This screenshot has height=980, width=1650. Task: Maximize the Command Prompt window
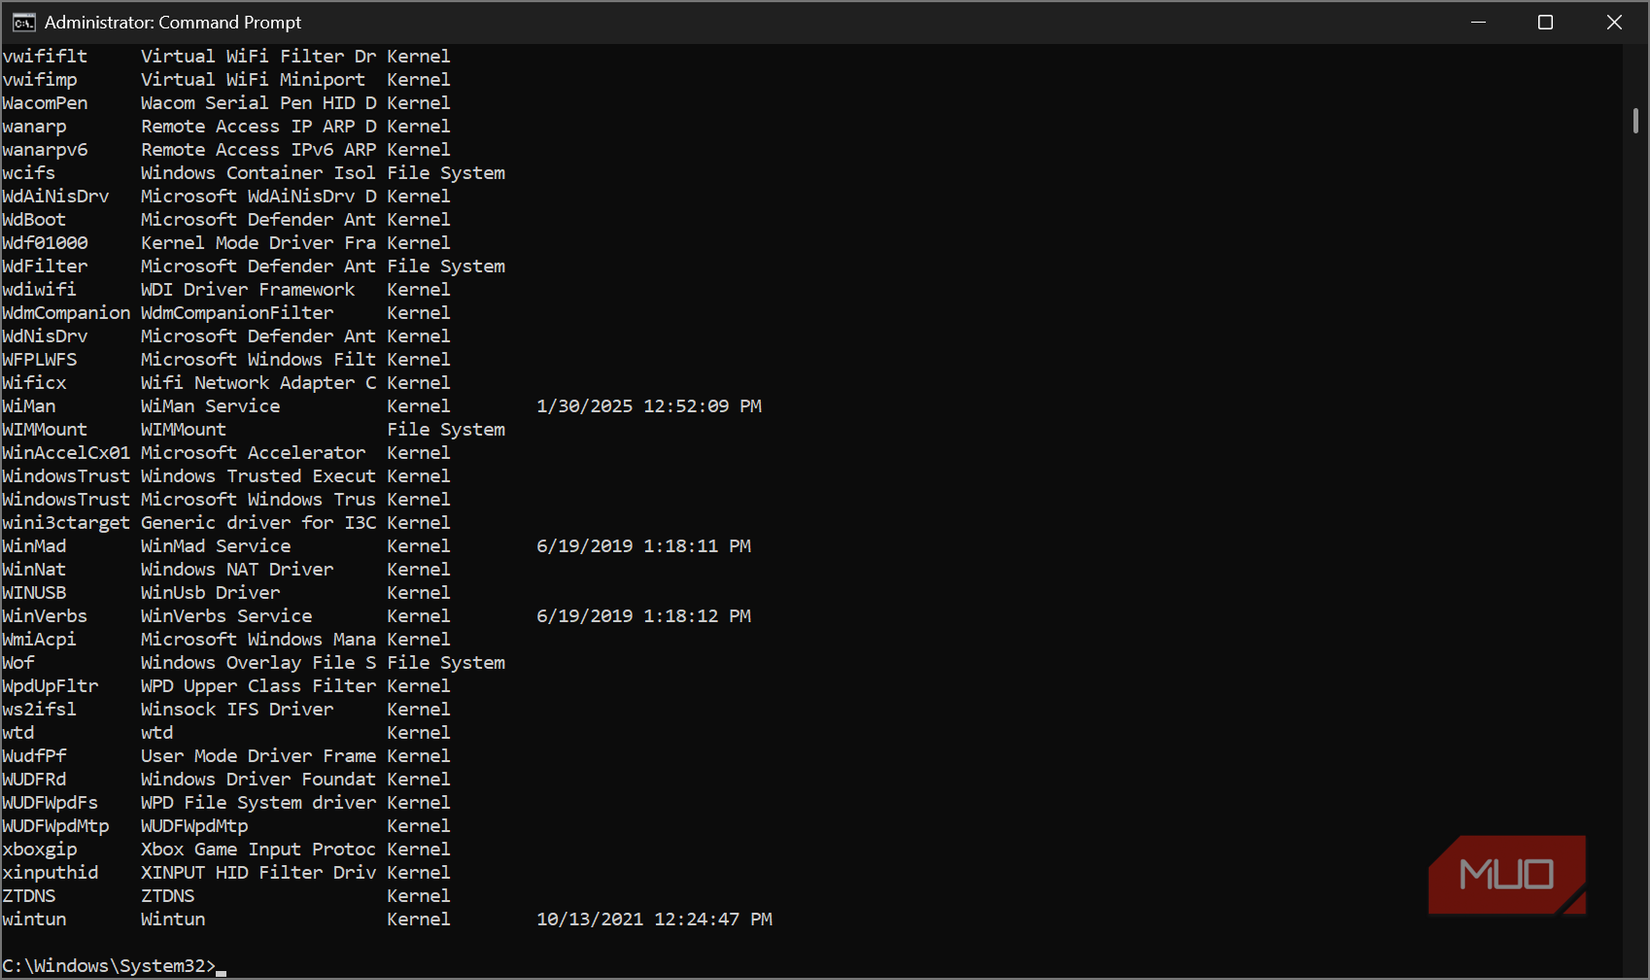pyautogui.click(x=1545, y=22)
